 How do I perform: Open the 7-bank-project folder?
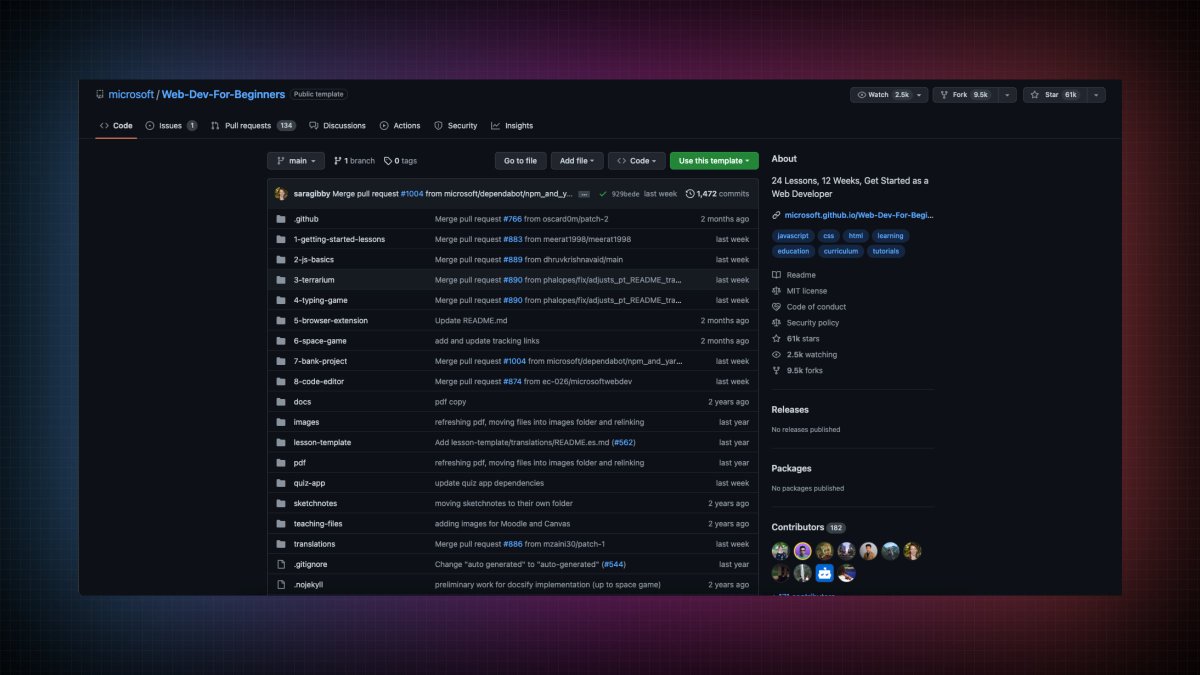pos(320,361)
